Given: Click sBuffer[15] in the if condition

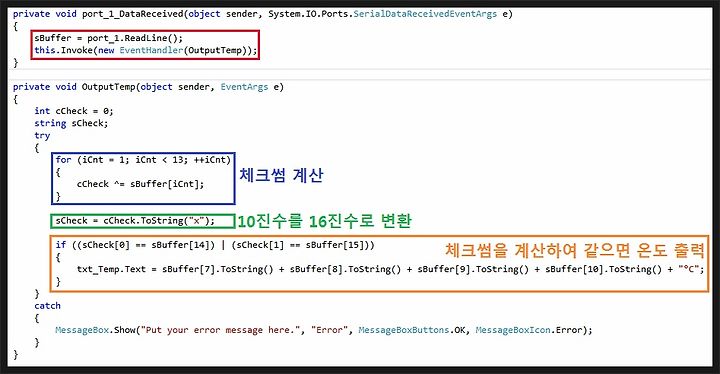Looking at the screenshot, I should click(335, 245).
